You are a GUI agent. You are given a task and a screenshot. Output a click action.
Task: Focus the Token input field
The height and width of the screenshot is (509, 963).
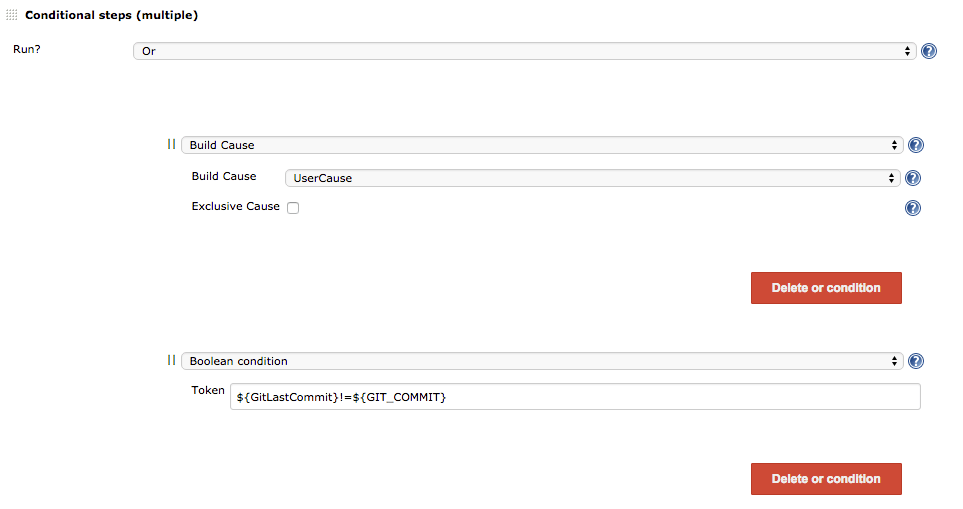coord(575,397)
